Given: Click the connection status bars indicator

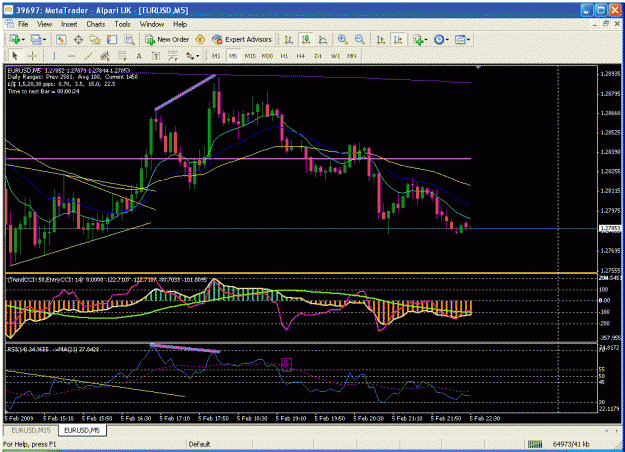Looking at the screenshot, I should pos(535,444).
